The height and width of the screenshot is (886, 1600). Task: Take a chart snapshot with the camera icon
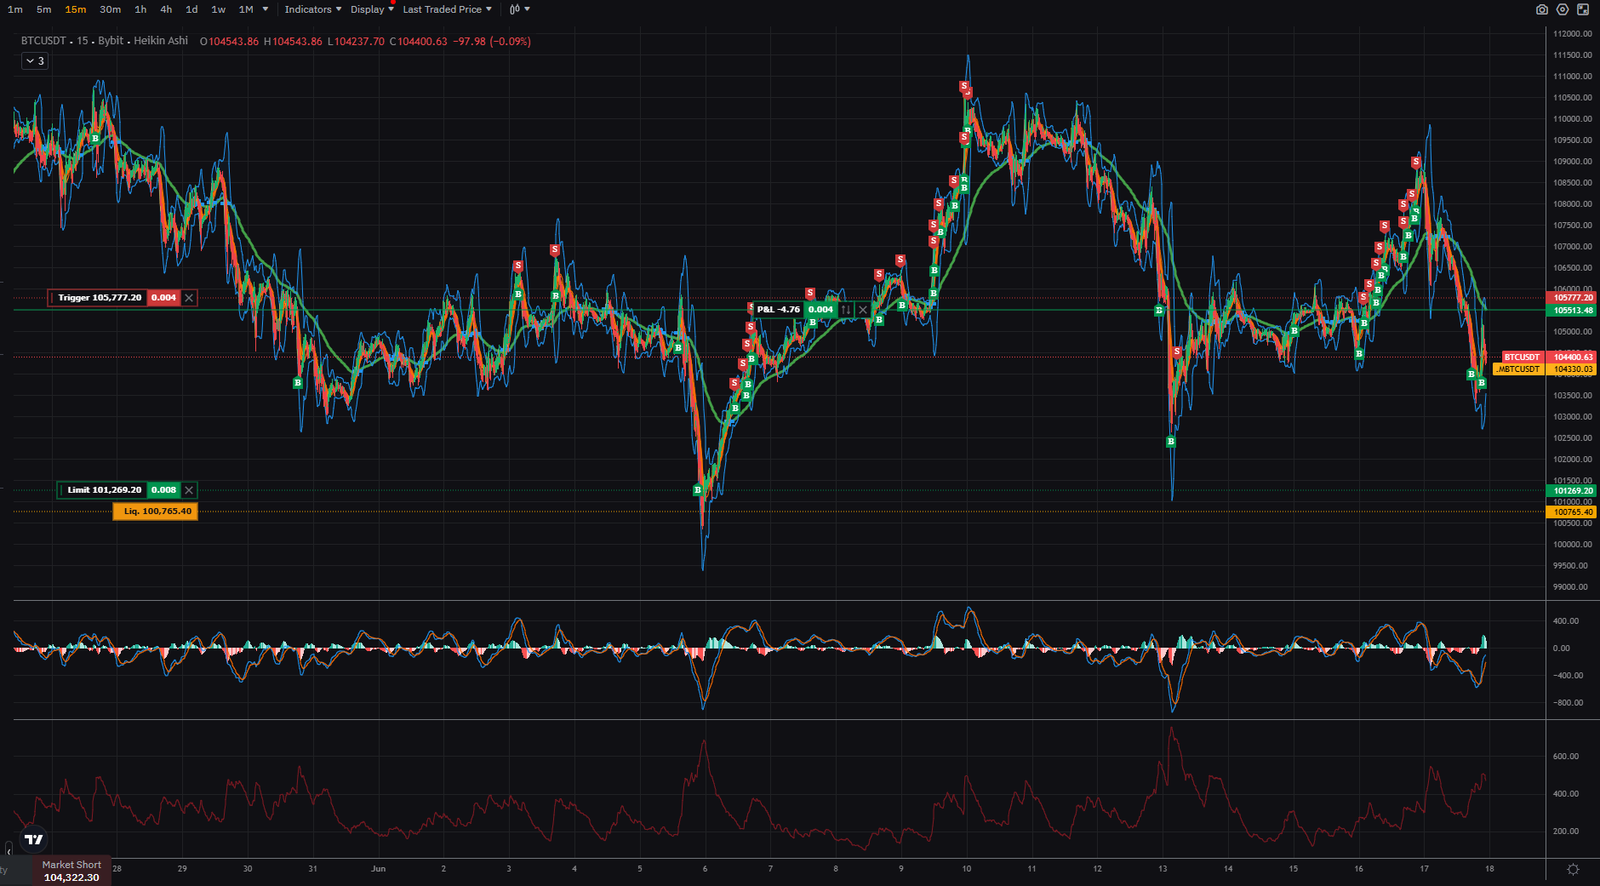point(1542,9)
